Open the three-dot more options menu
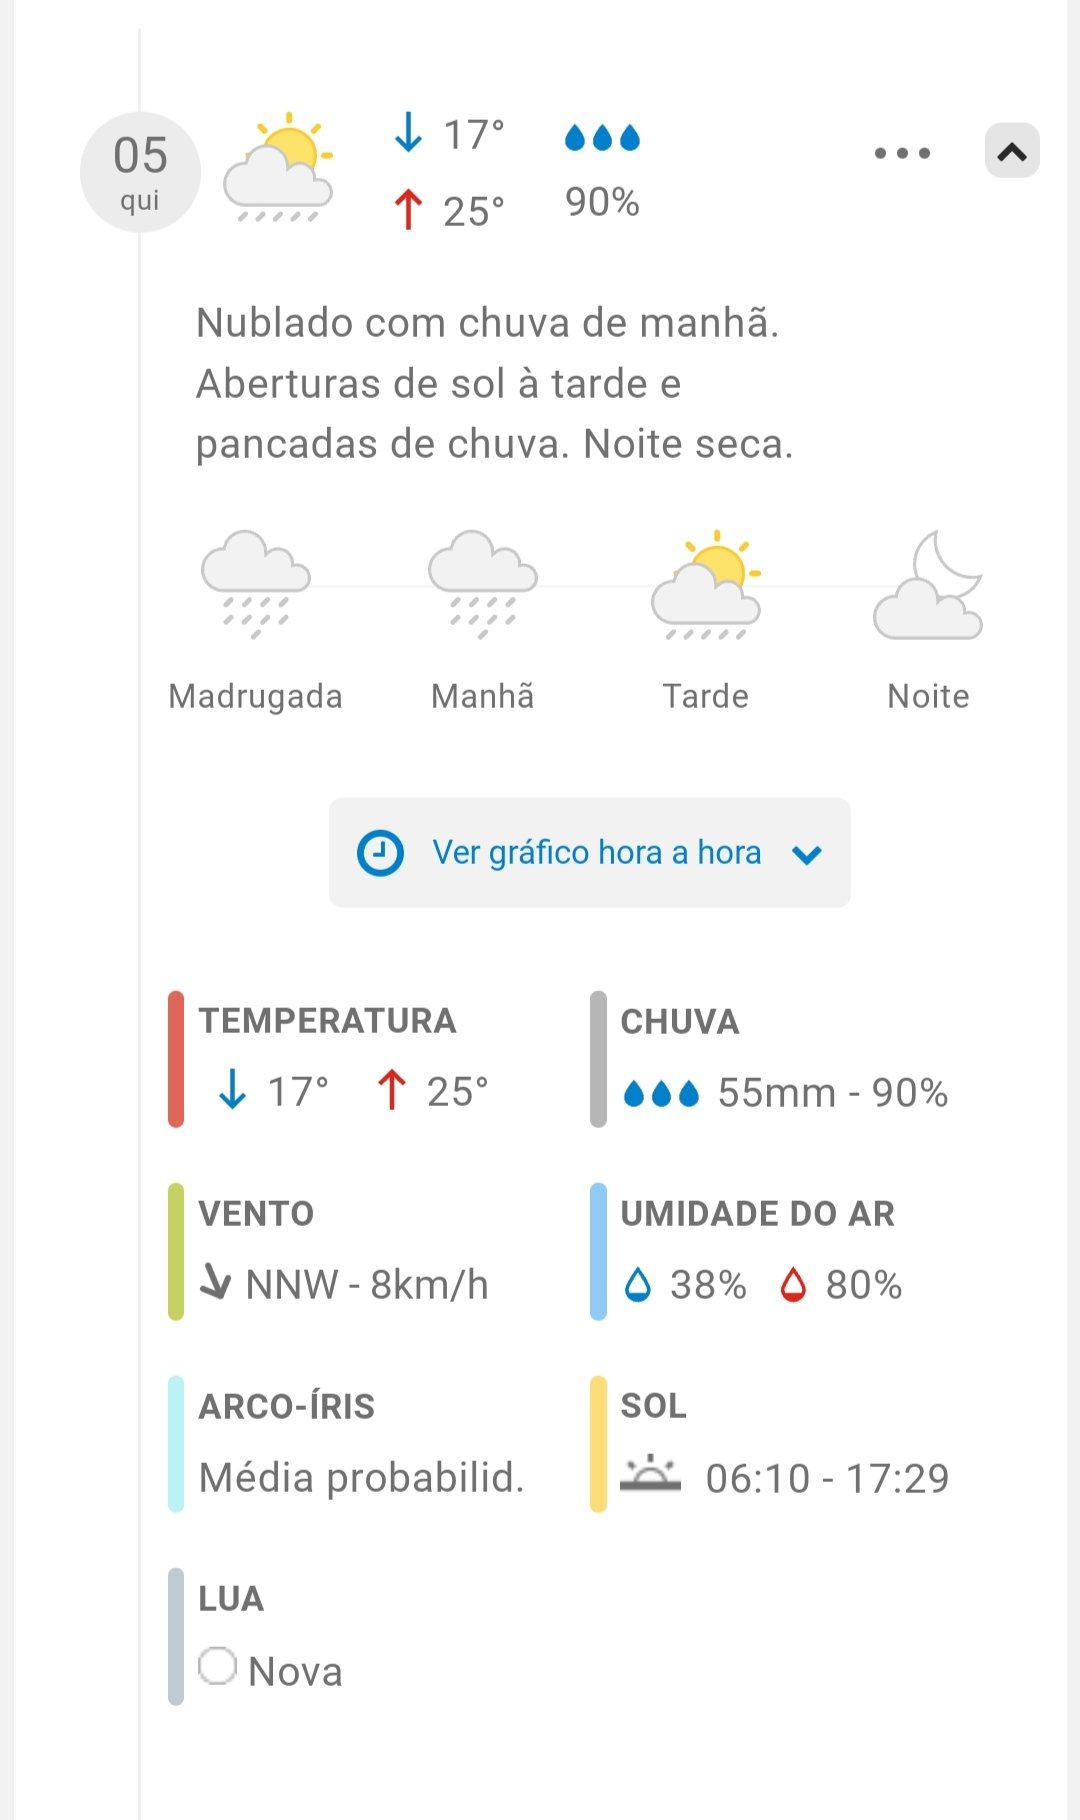The height and width of the screenshot is (1820, 1080). 902,153
